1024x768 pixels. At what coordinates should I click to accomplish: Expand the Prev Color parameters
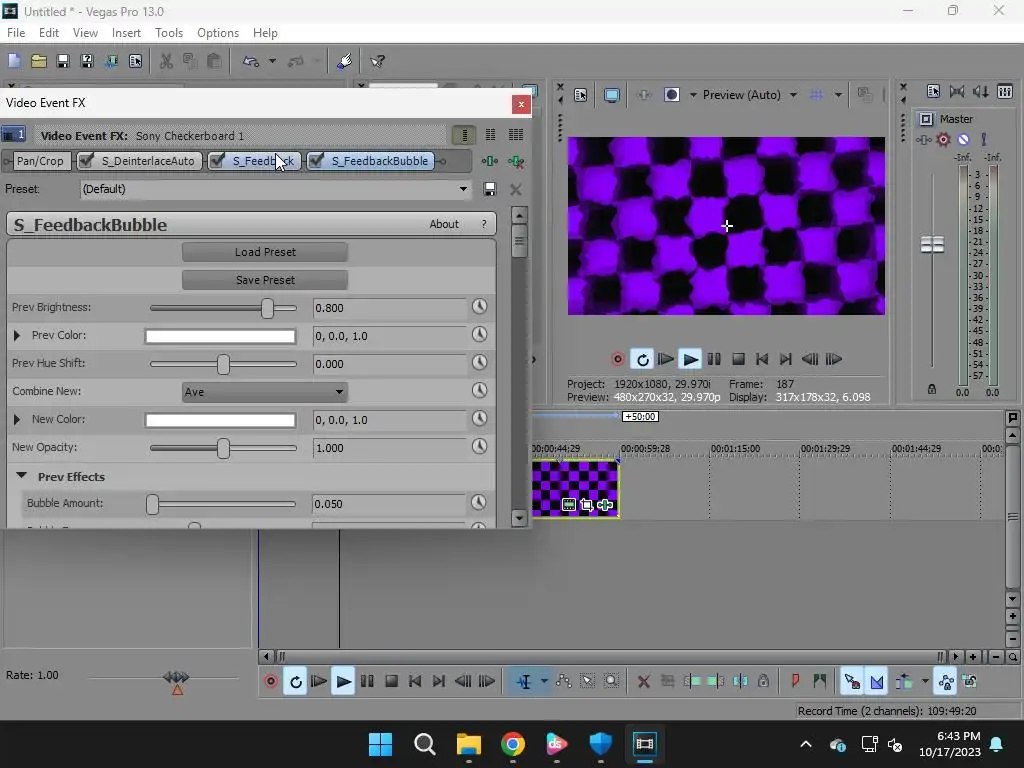pos(17,336)
